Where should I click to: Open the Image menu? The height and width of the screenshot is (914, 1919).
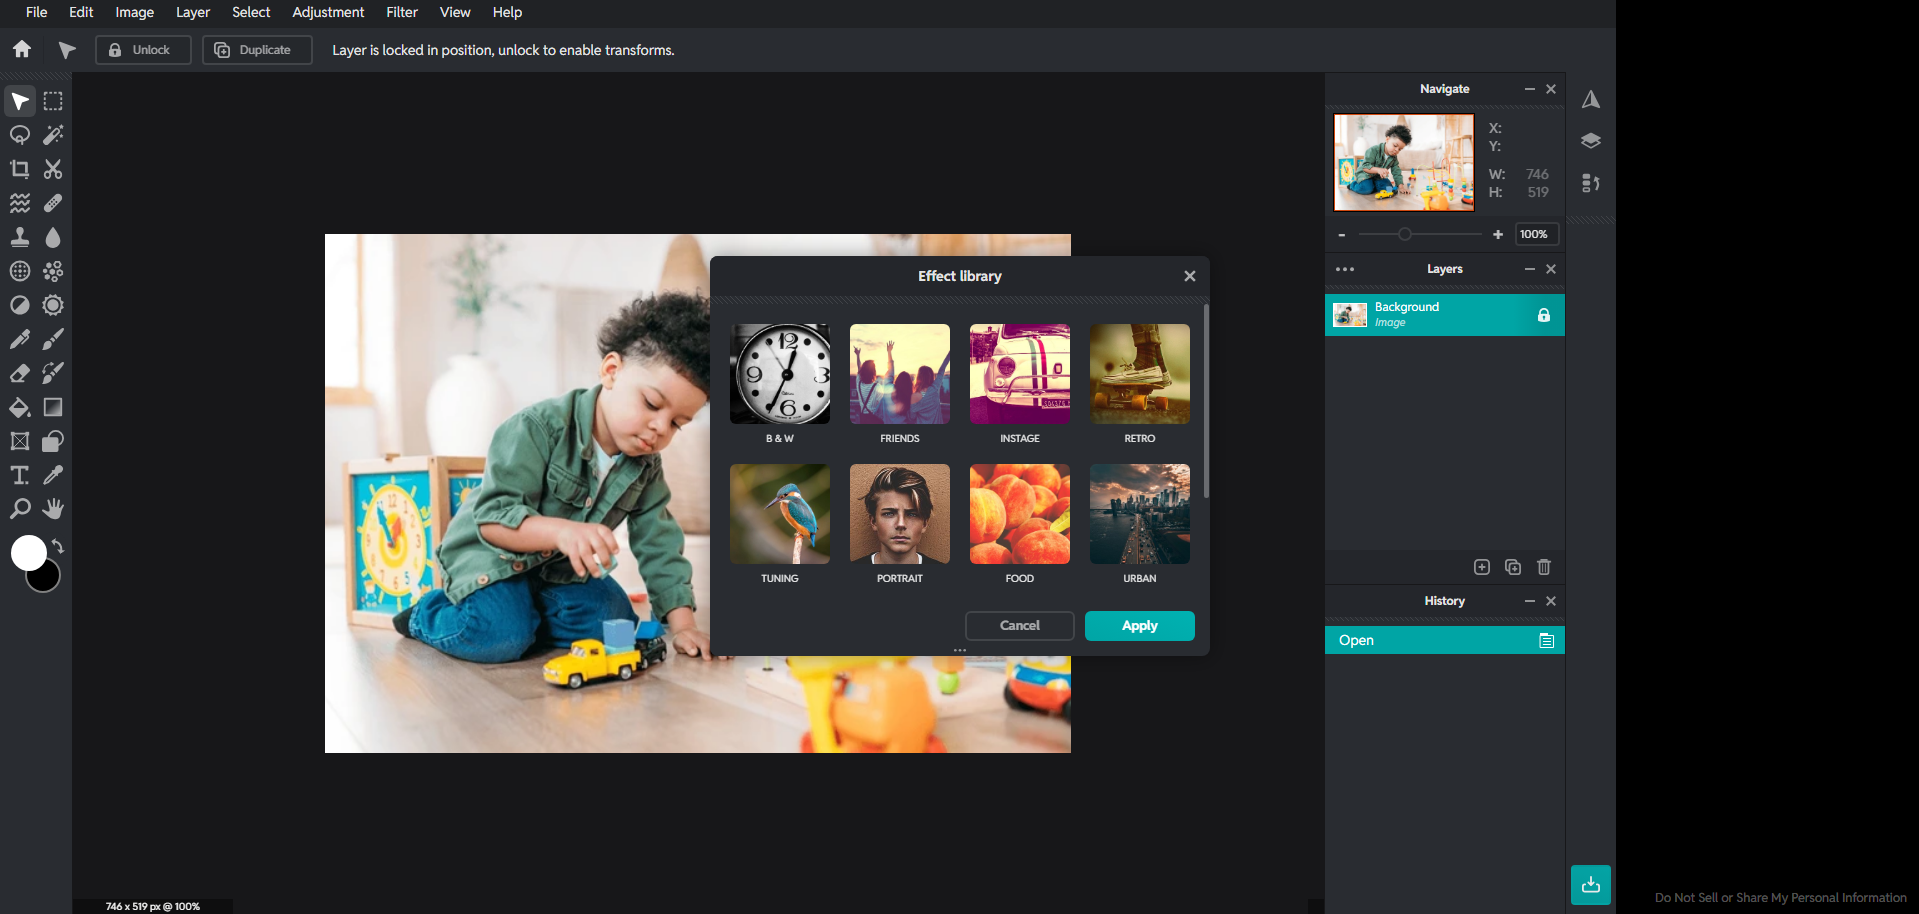coord(134,12)
